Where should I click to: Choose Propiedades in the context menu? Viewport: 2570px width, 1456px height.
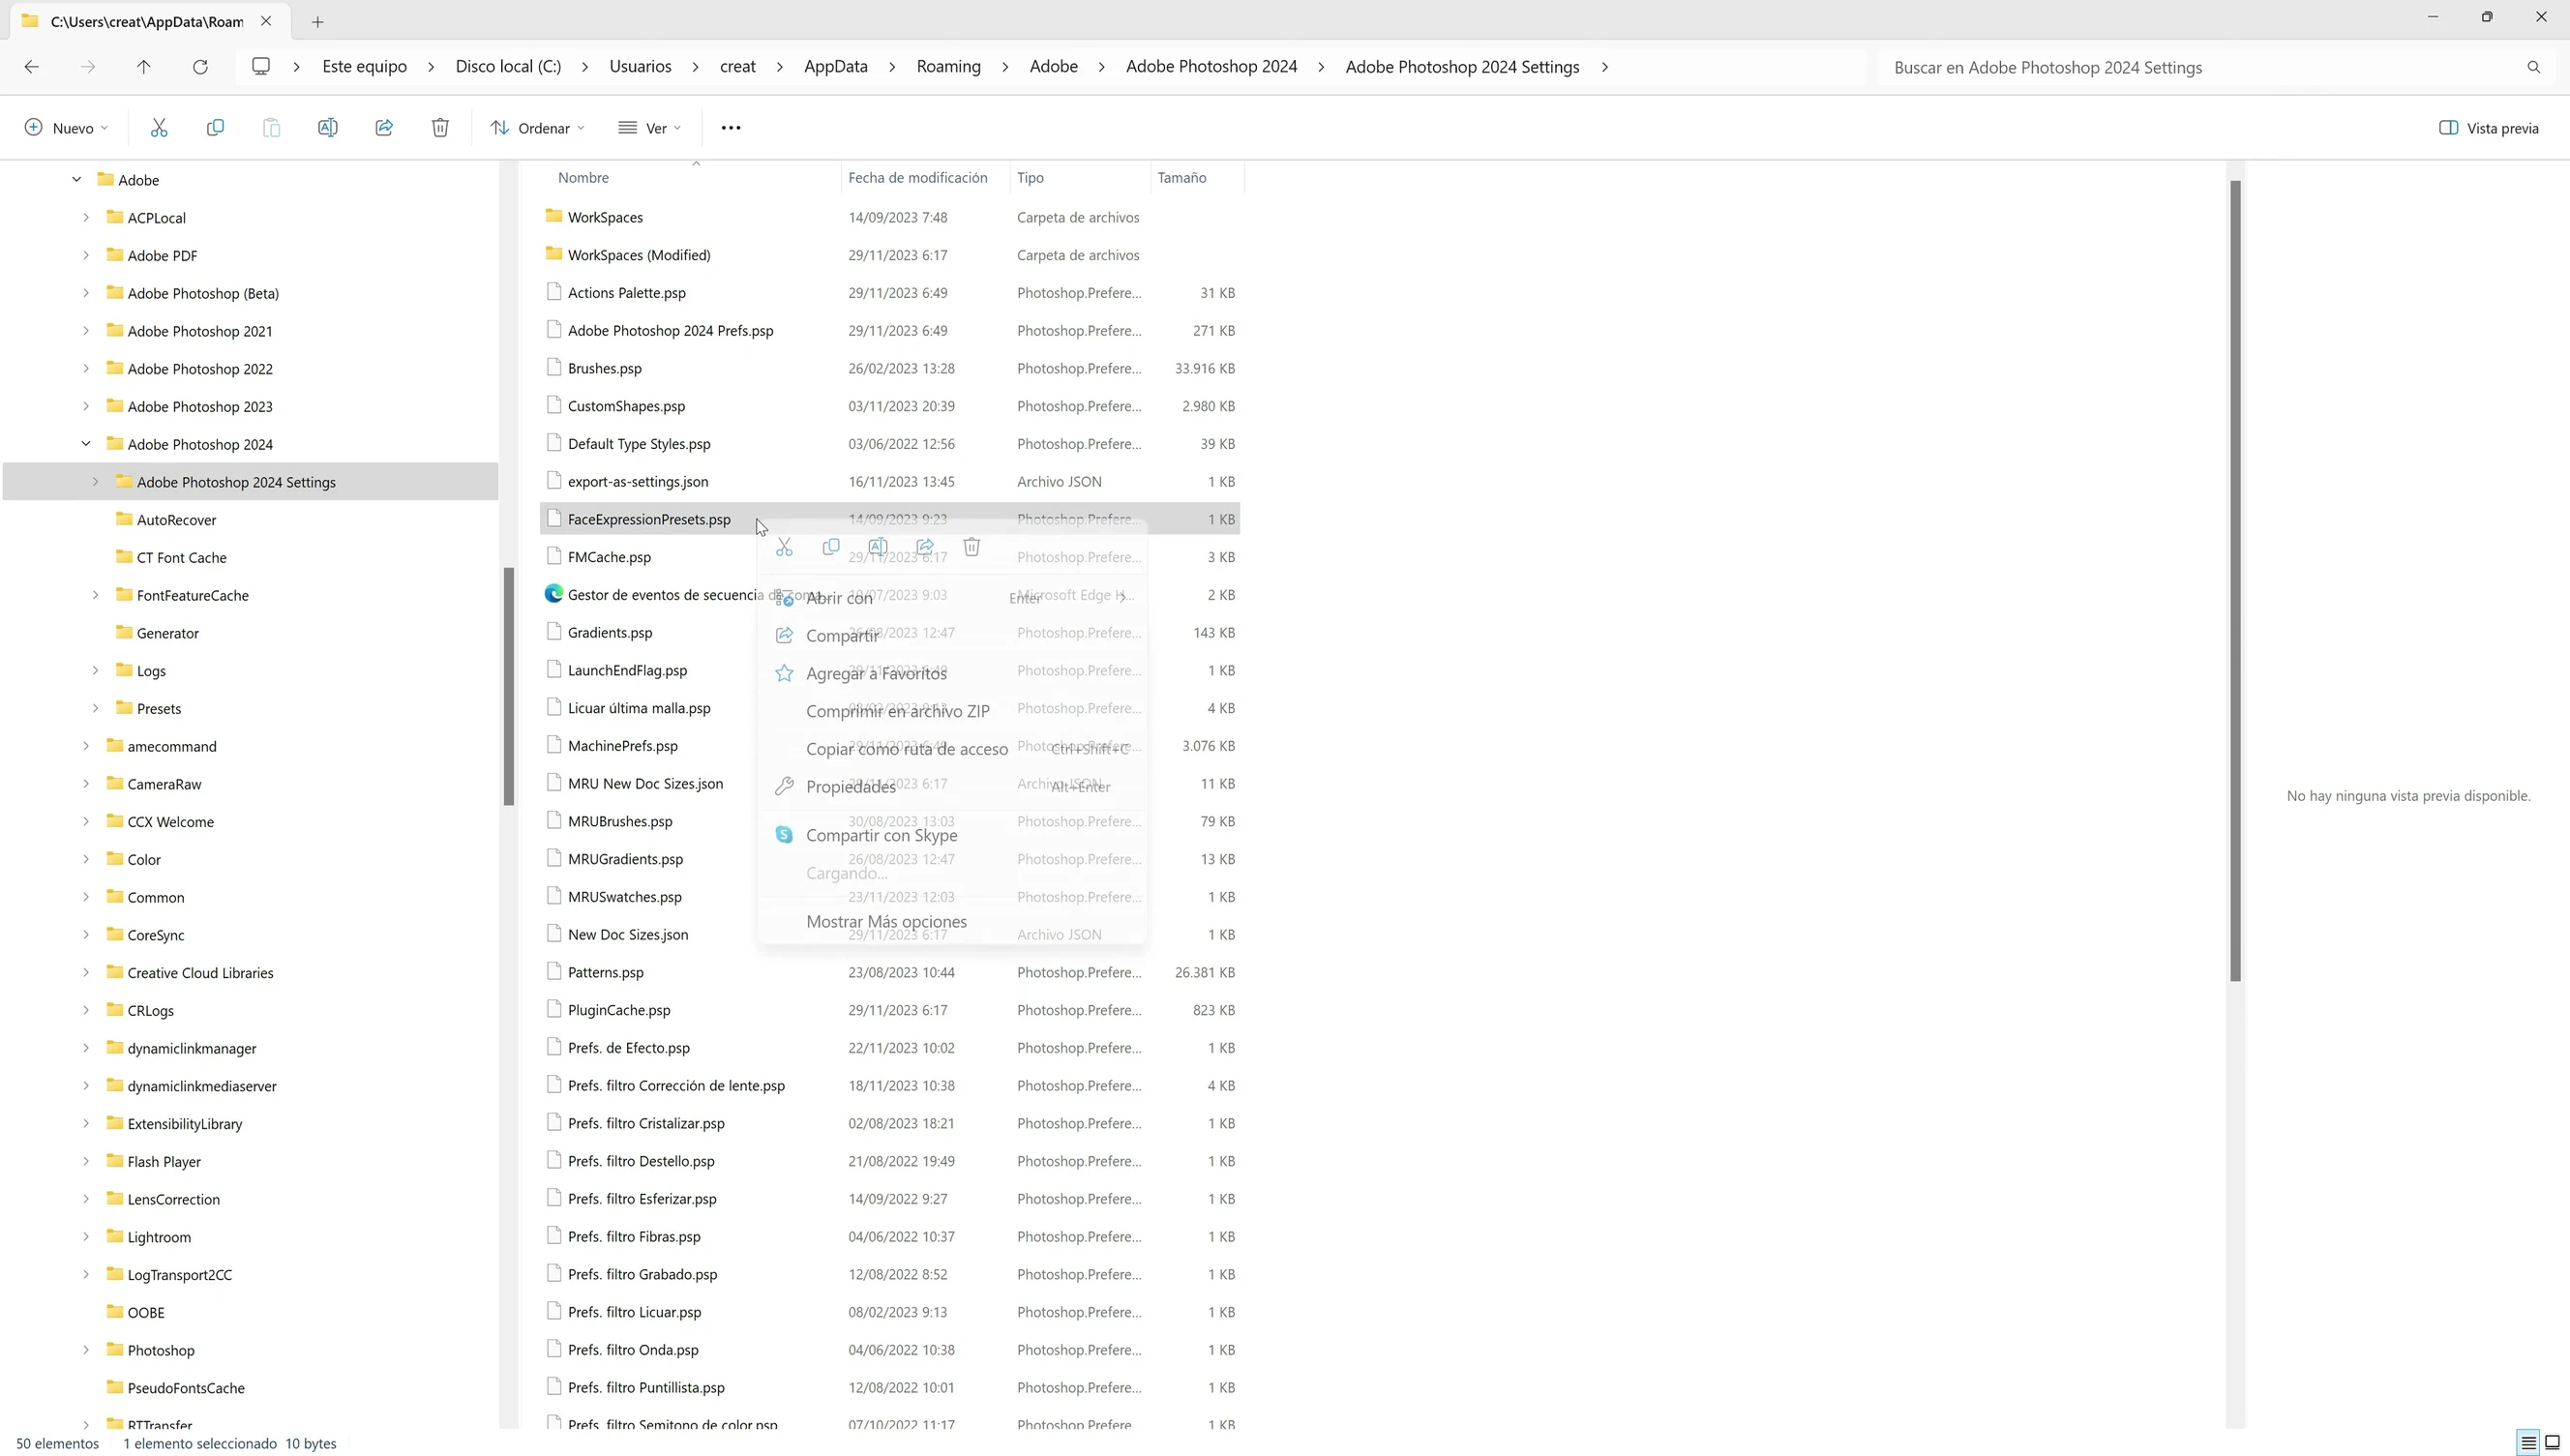pyautogui.click(x=952, y=787)
